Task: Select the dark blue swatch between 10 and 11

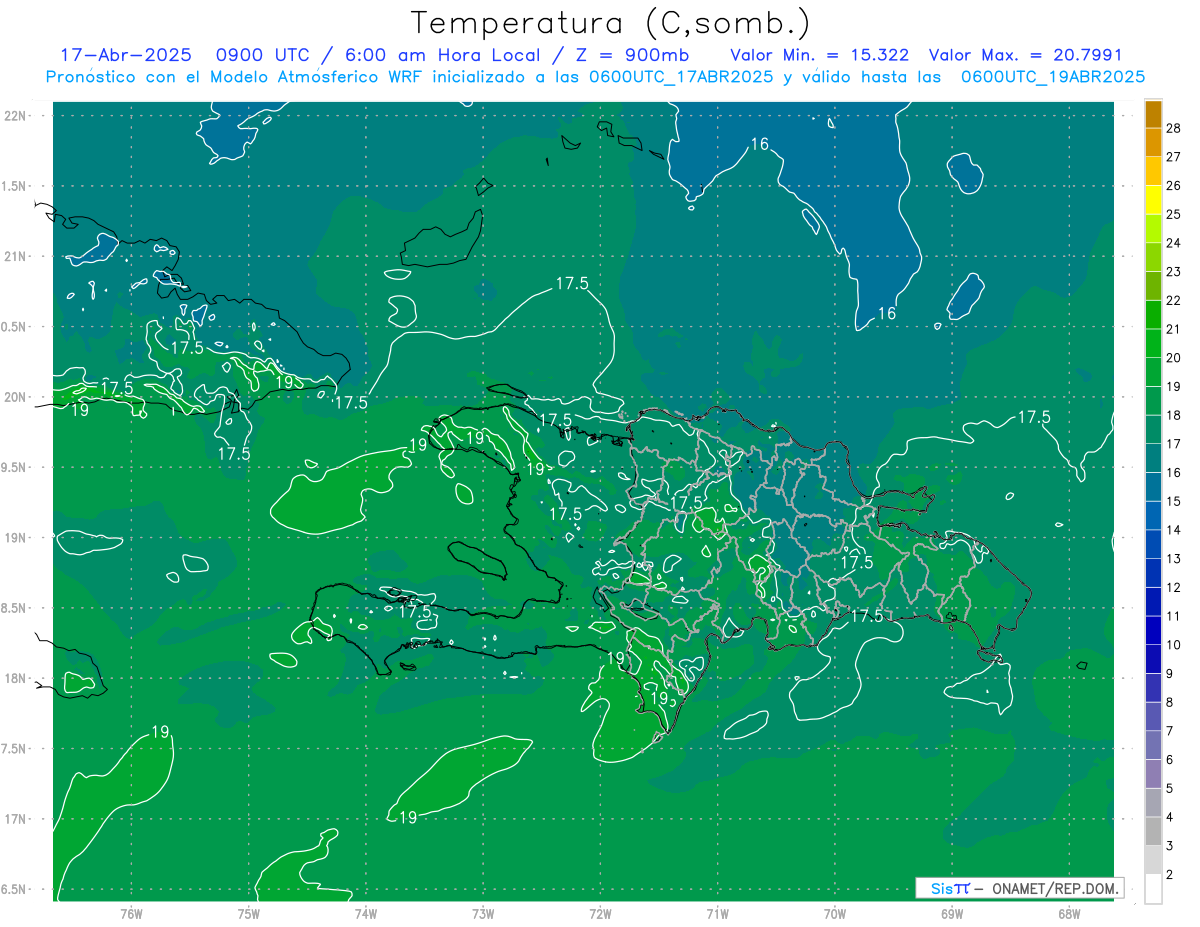Action: pyautogui.click(x=1153, y=631)
